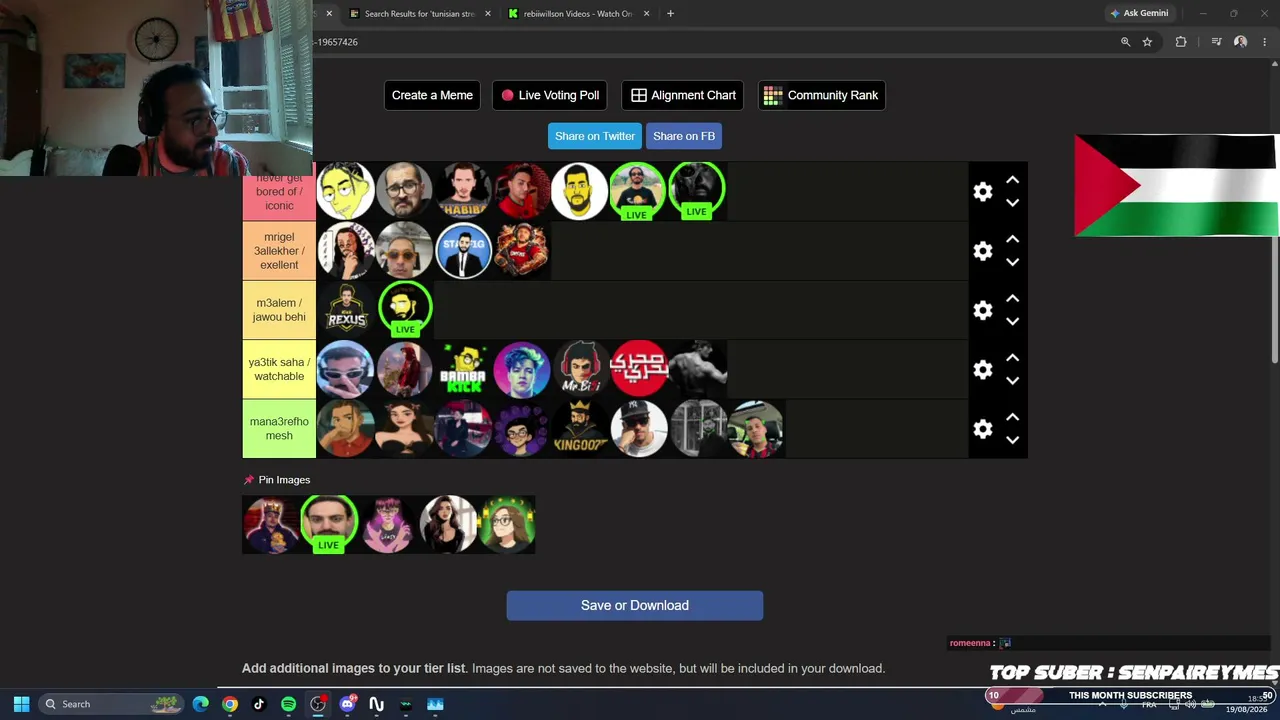Open settings gear for the mana3refhomesh tier row
The image size is (1280, 720).
(983, 429)
